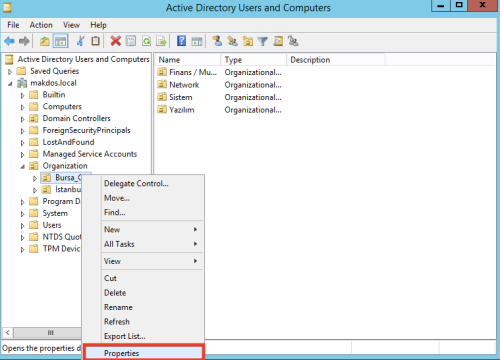Open the Help menu
Image resolution: width=500 pixels, height=360 pixels.
coord(98,25)
